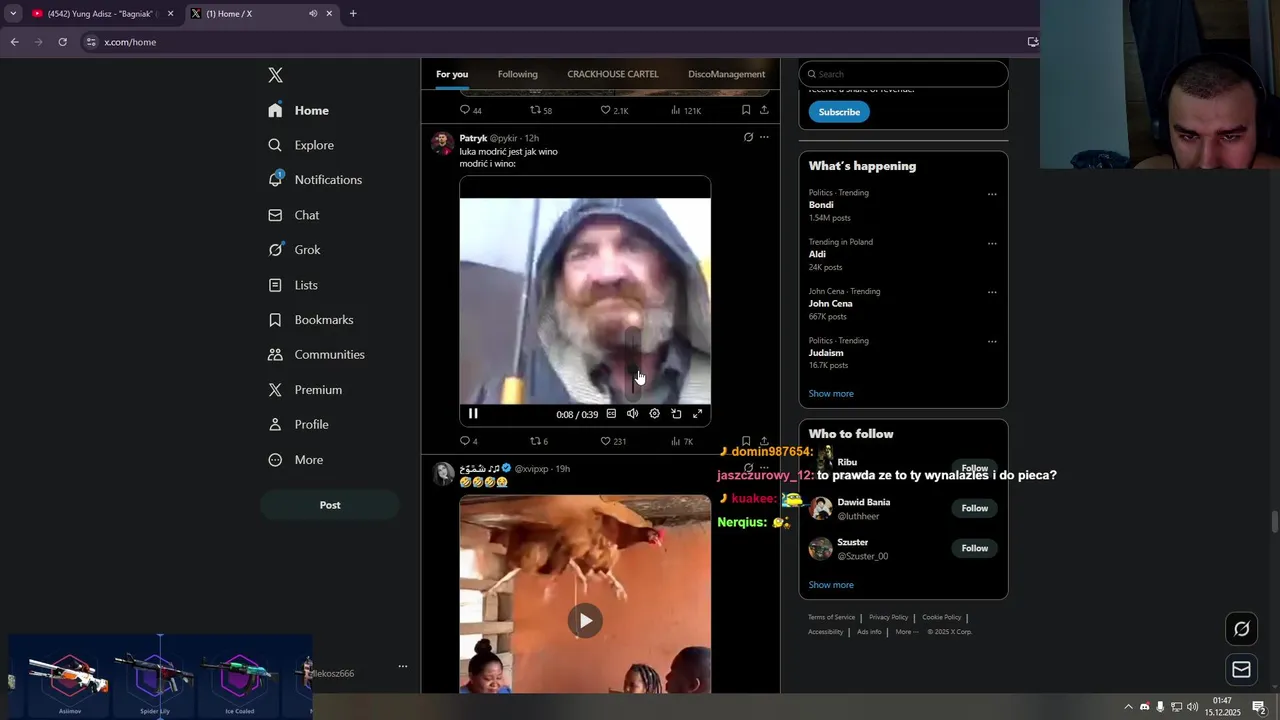Bookmark the top post
Viewport: 1280px width, 720px height.
coord(746,110)
